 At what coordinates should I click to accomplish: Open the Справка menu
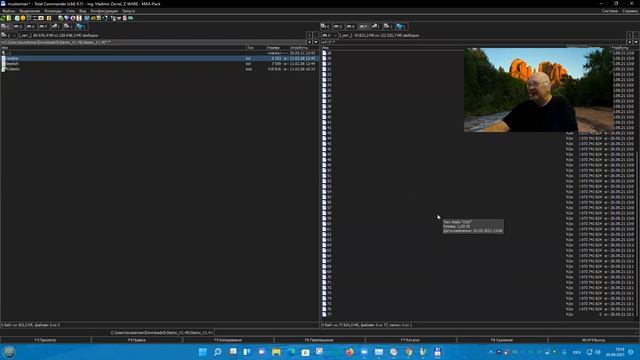click(630, 11)
